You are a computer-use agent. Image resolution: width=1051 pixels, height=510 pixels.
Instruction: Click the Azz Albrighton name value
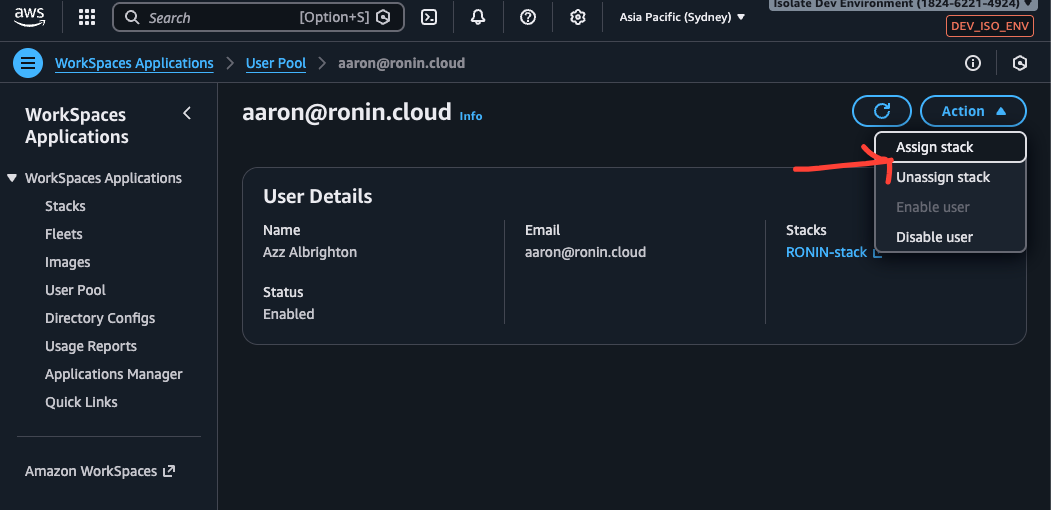pyautogui.click(x=310, y=253)
